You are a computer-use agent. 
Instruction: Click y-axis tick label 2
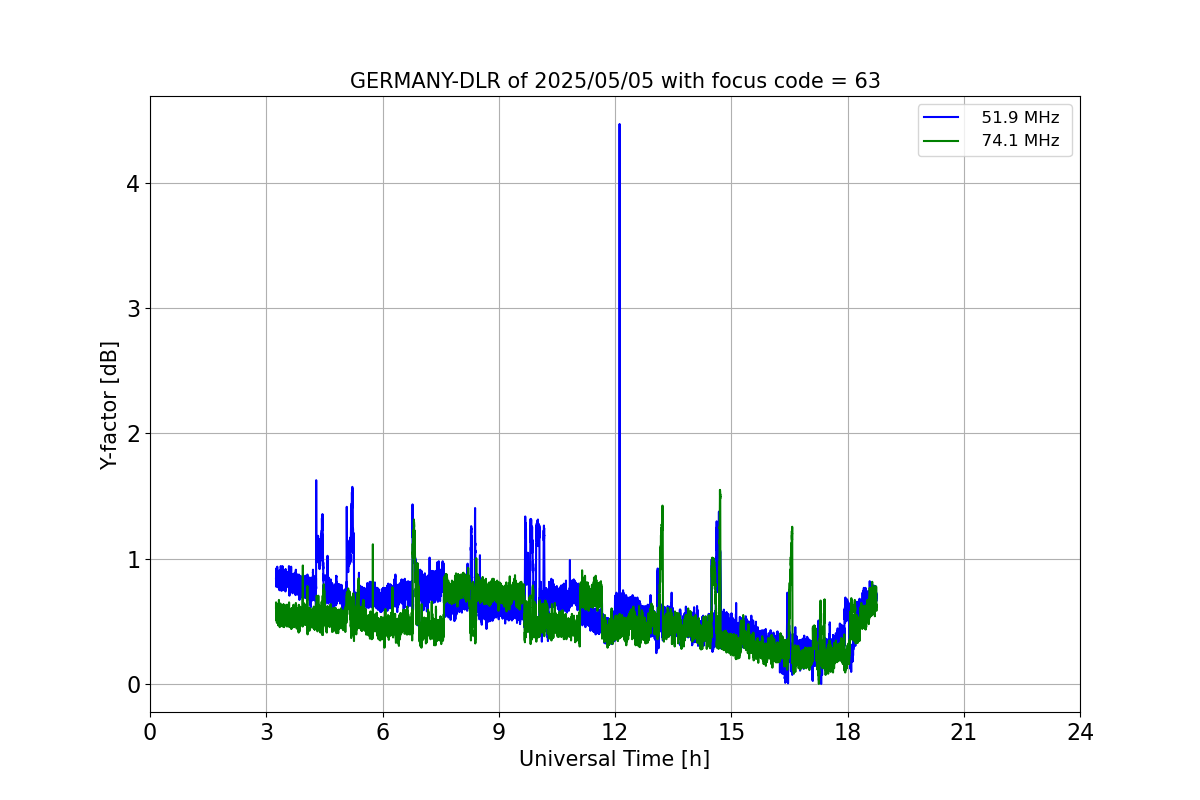[x=132, y=434]
